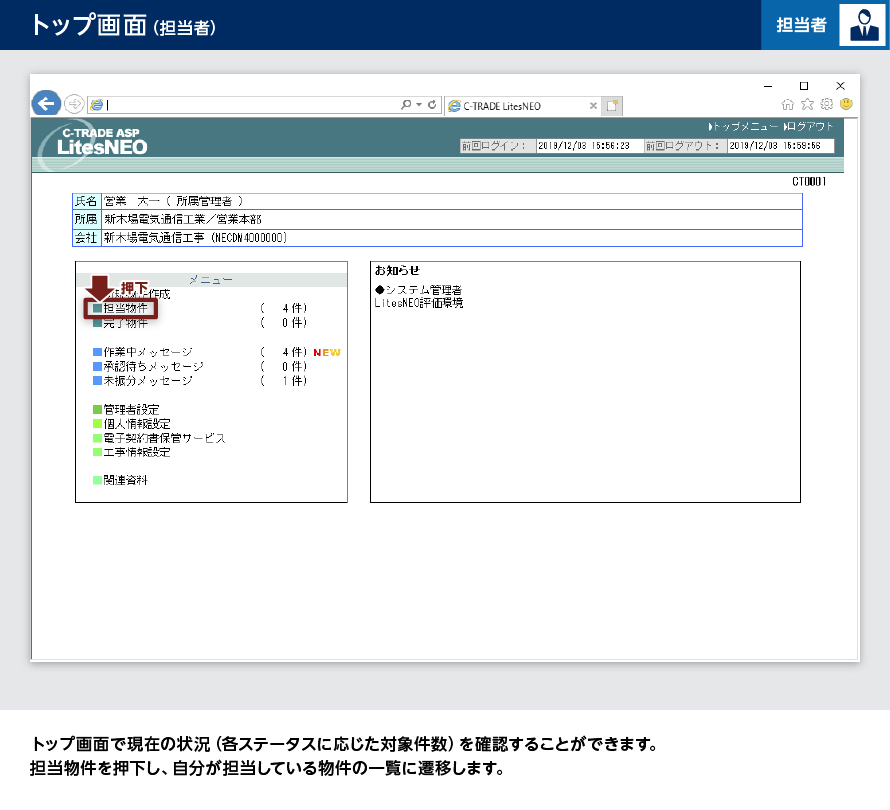Click the 担当者 person icon in header
This screenshot has height=810, width=890.
pyautogui.click(x=861, y=25)
